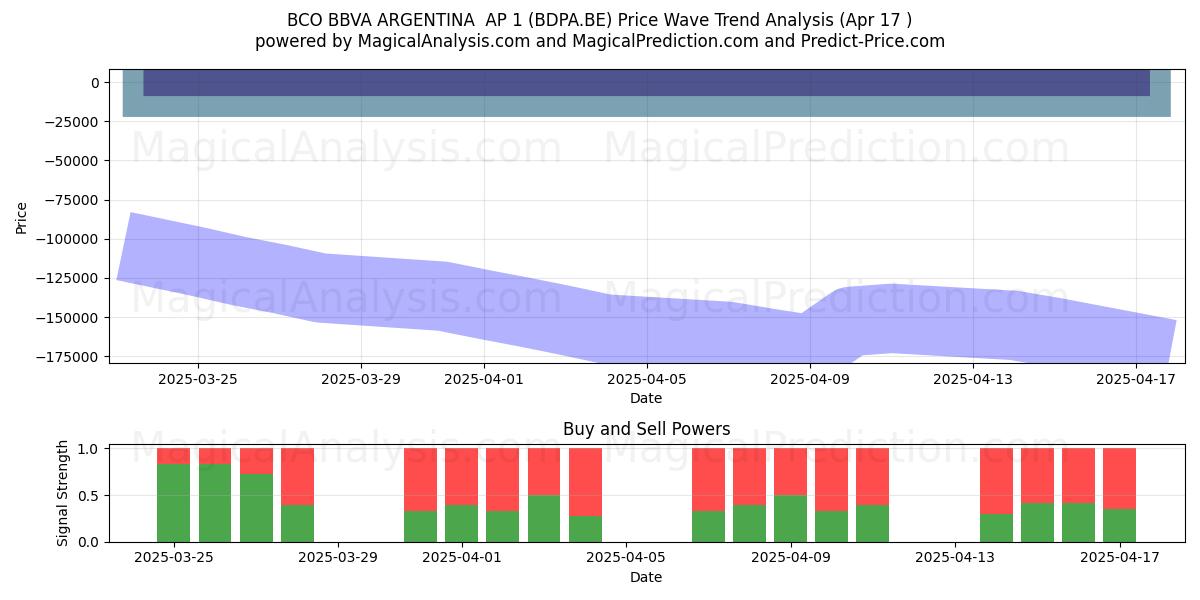Viewport: 1200px width, 600px height.
Task: Click the red sell bar segment for 2025-04-17
Action: coord(1119,478)
